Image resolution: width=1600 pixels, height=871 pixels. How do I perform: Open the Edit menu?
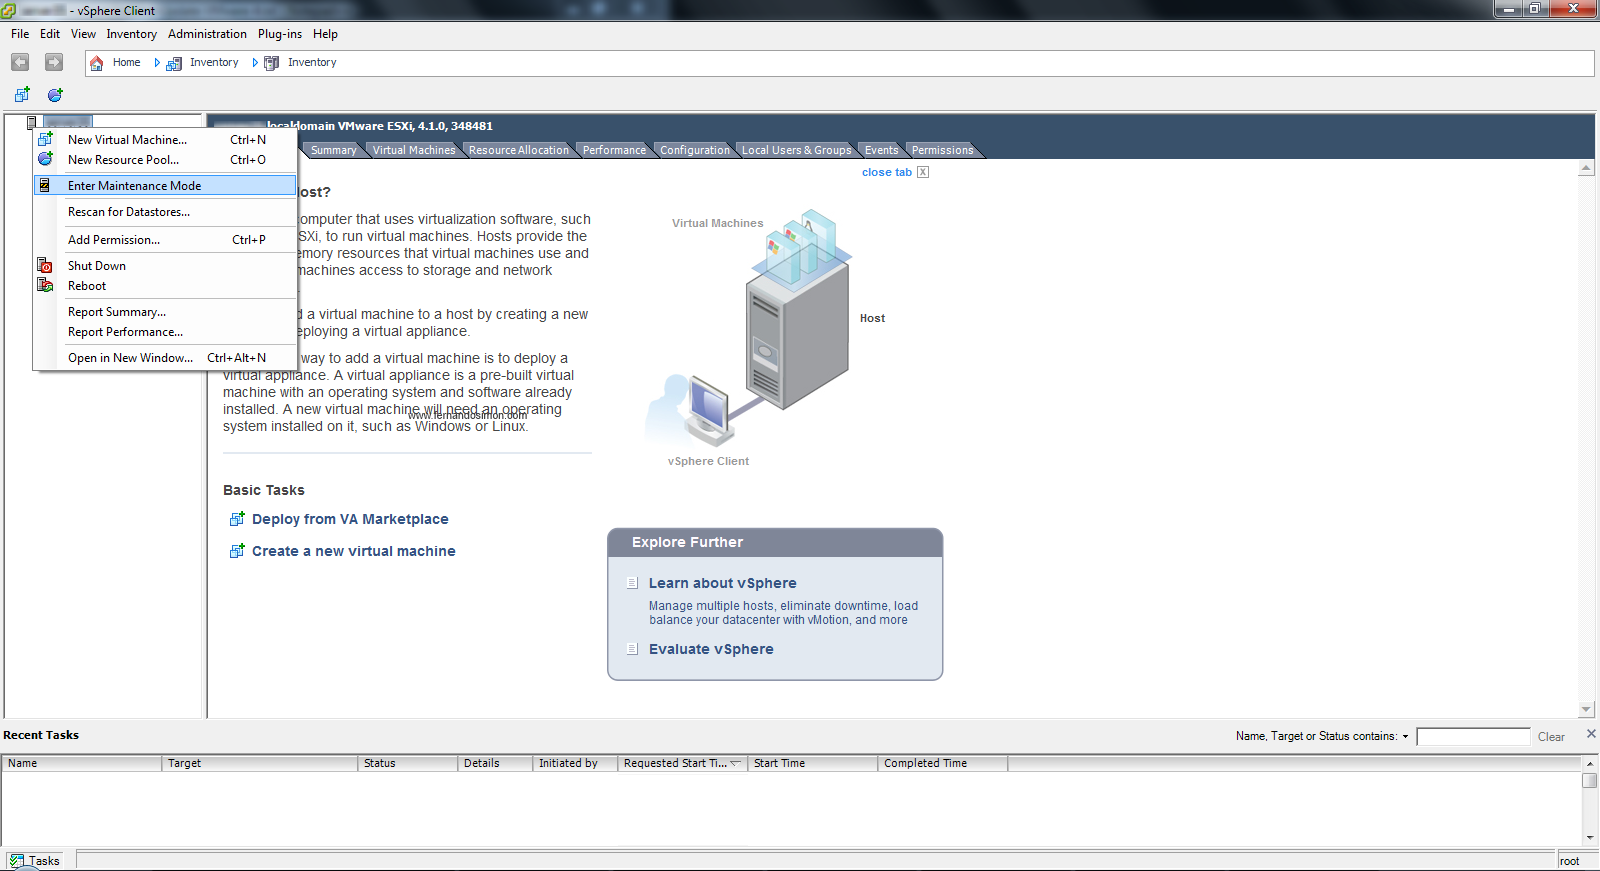pyautogui.click(x=50, y=34)
